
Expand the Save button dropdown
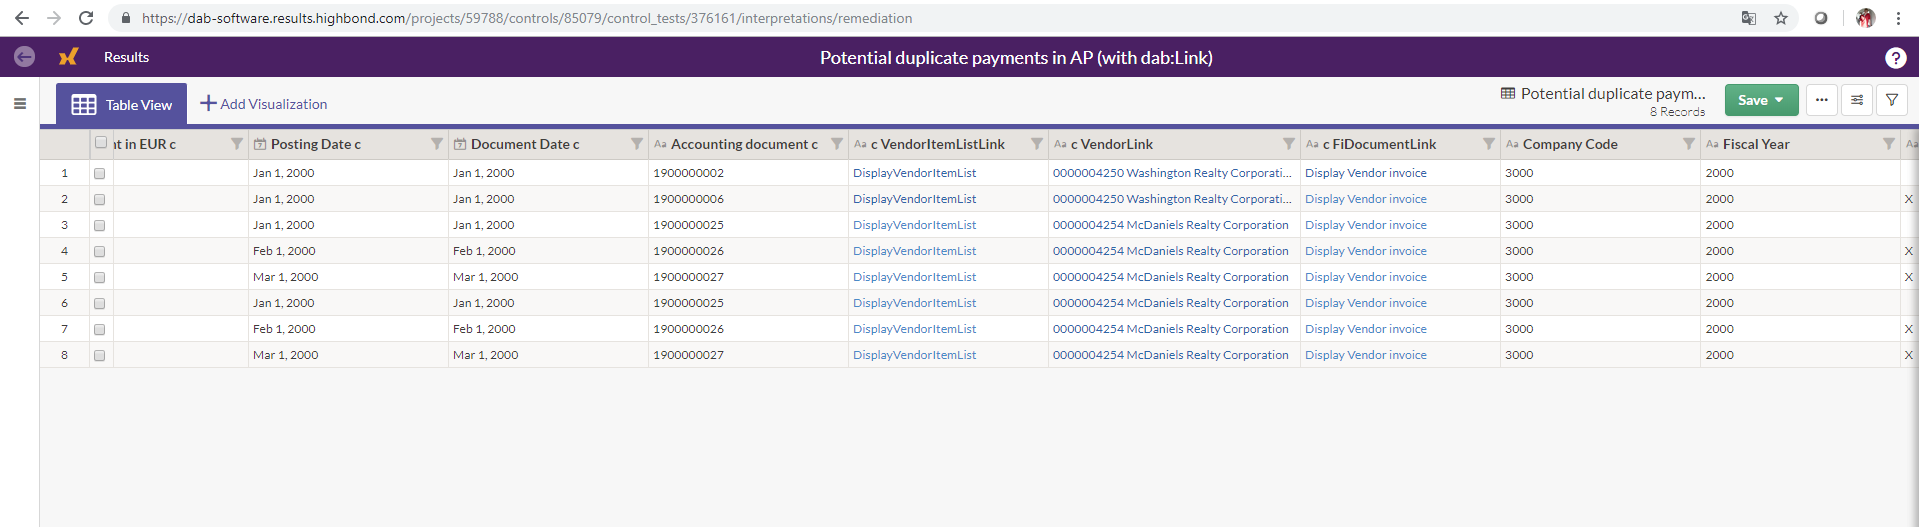1779,100
